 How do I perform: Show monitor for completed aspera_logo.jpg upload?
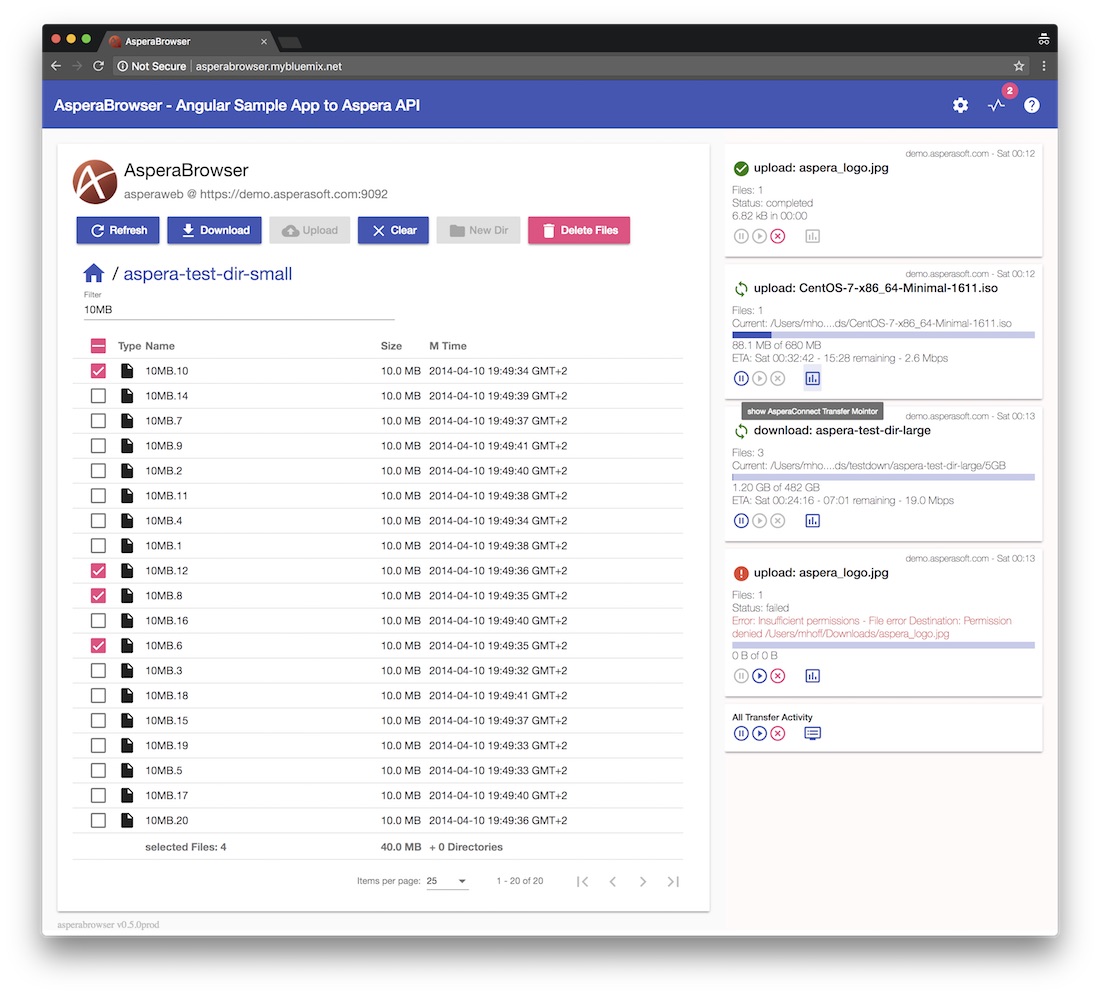[812, 236]
